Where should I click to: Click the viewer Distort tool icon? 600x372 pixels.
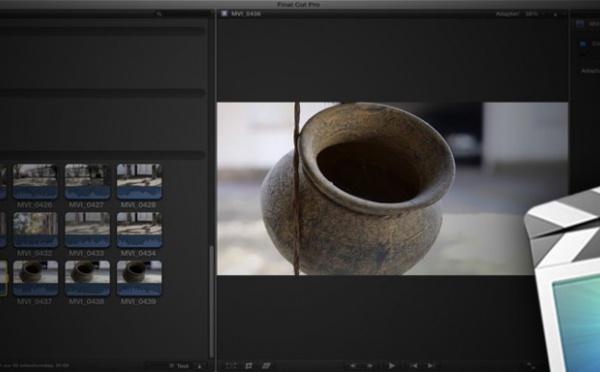(x=266, y=366)
